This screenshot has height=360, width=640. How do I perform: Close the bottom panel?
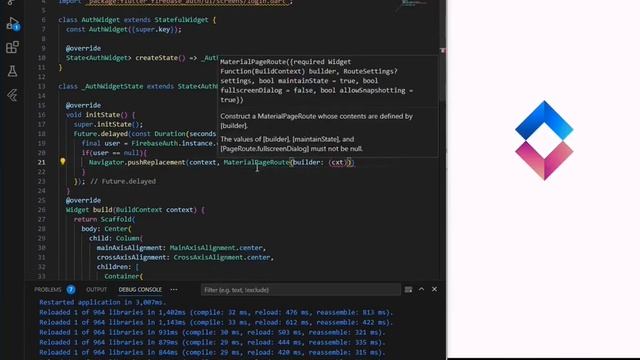pos(434,289)
